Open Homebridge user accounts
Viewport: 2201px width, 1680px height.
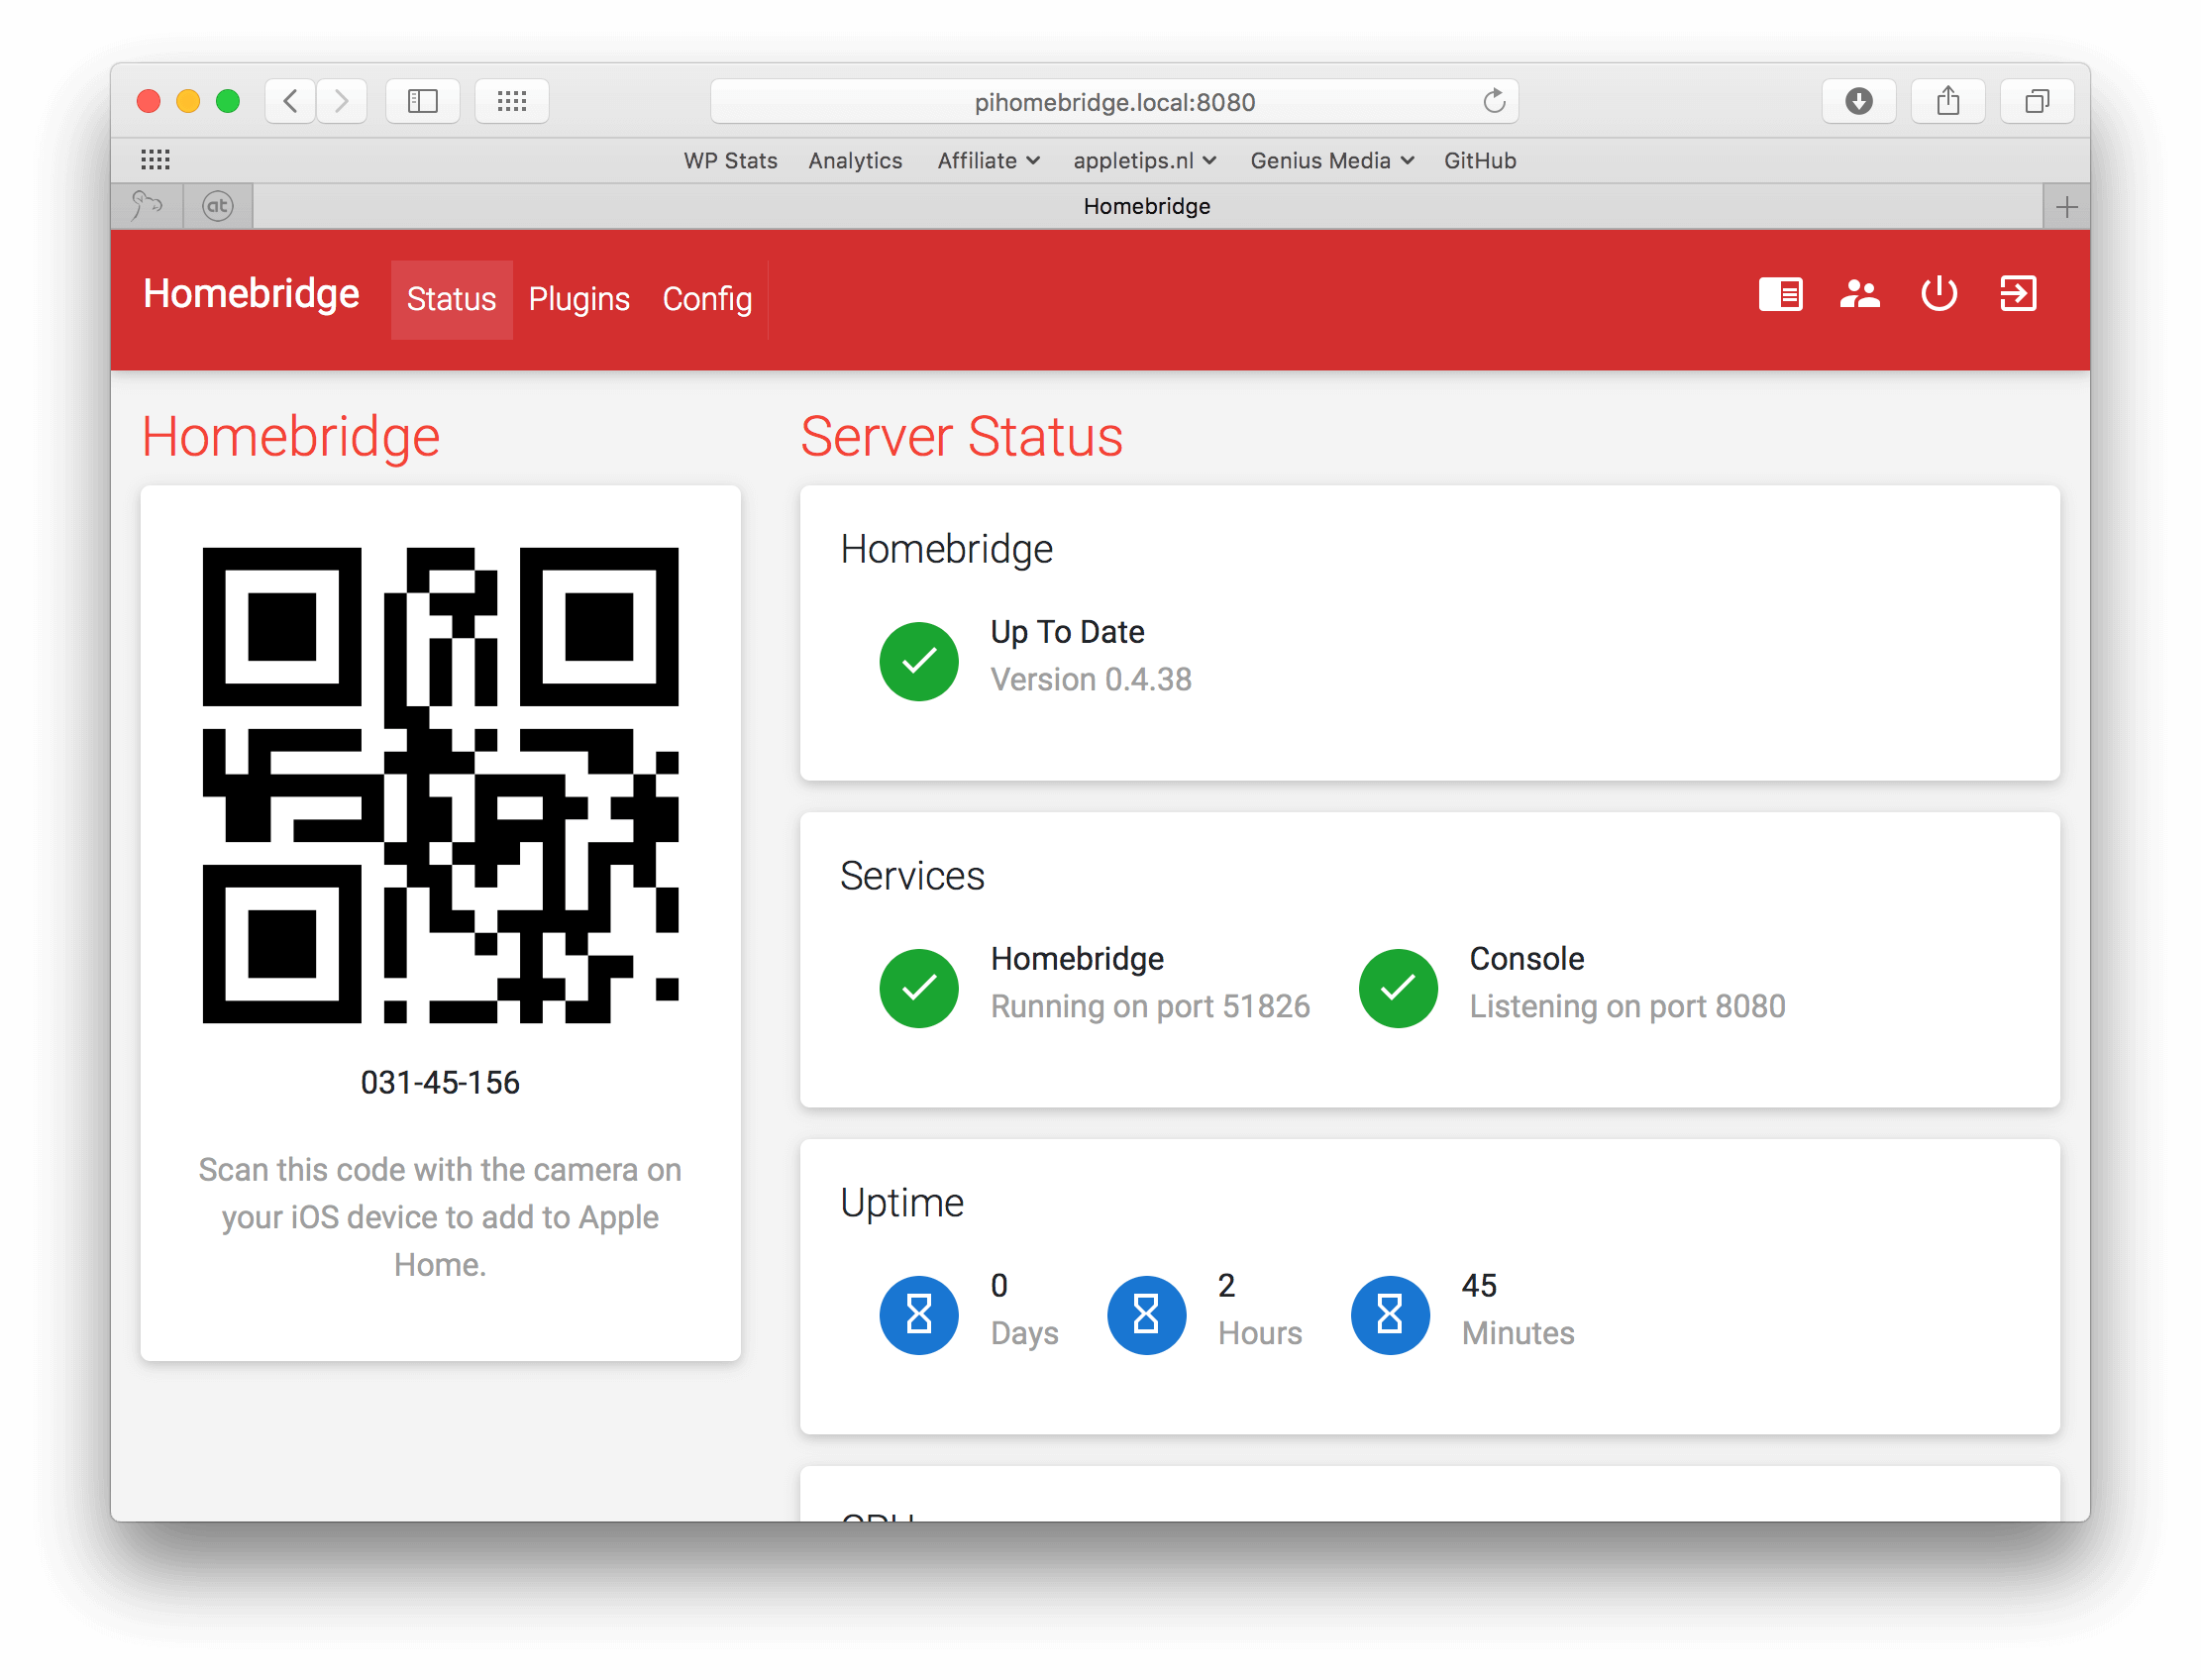pos(1858,294)
